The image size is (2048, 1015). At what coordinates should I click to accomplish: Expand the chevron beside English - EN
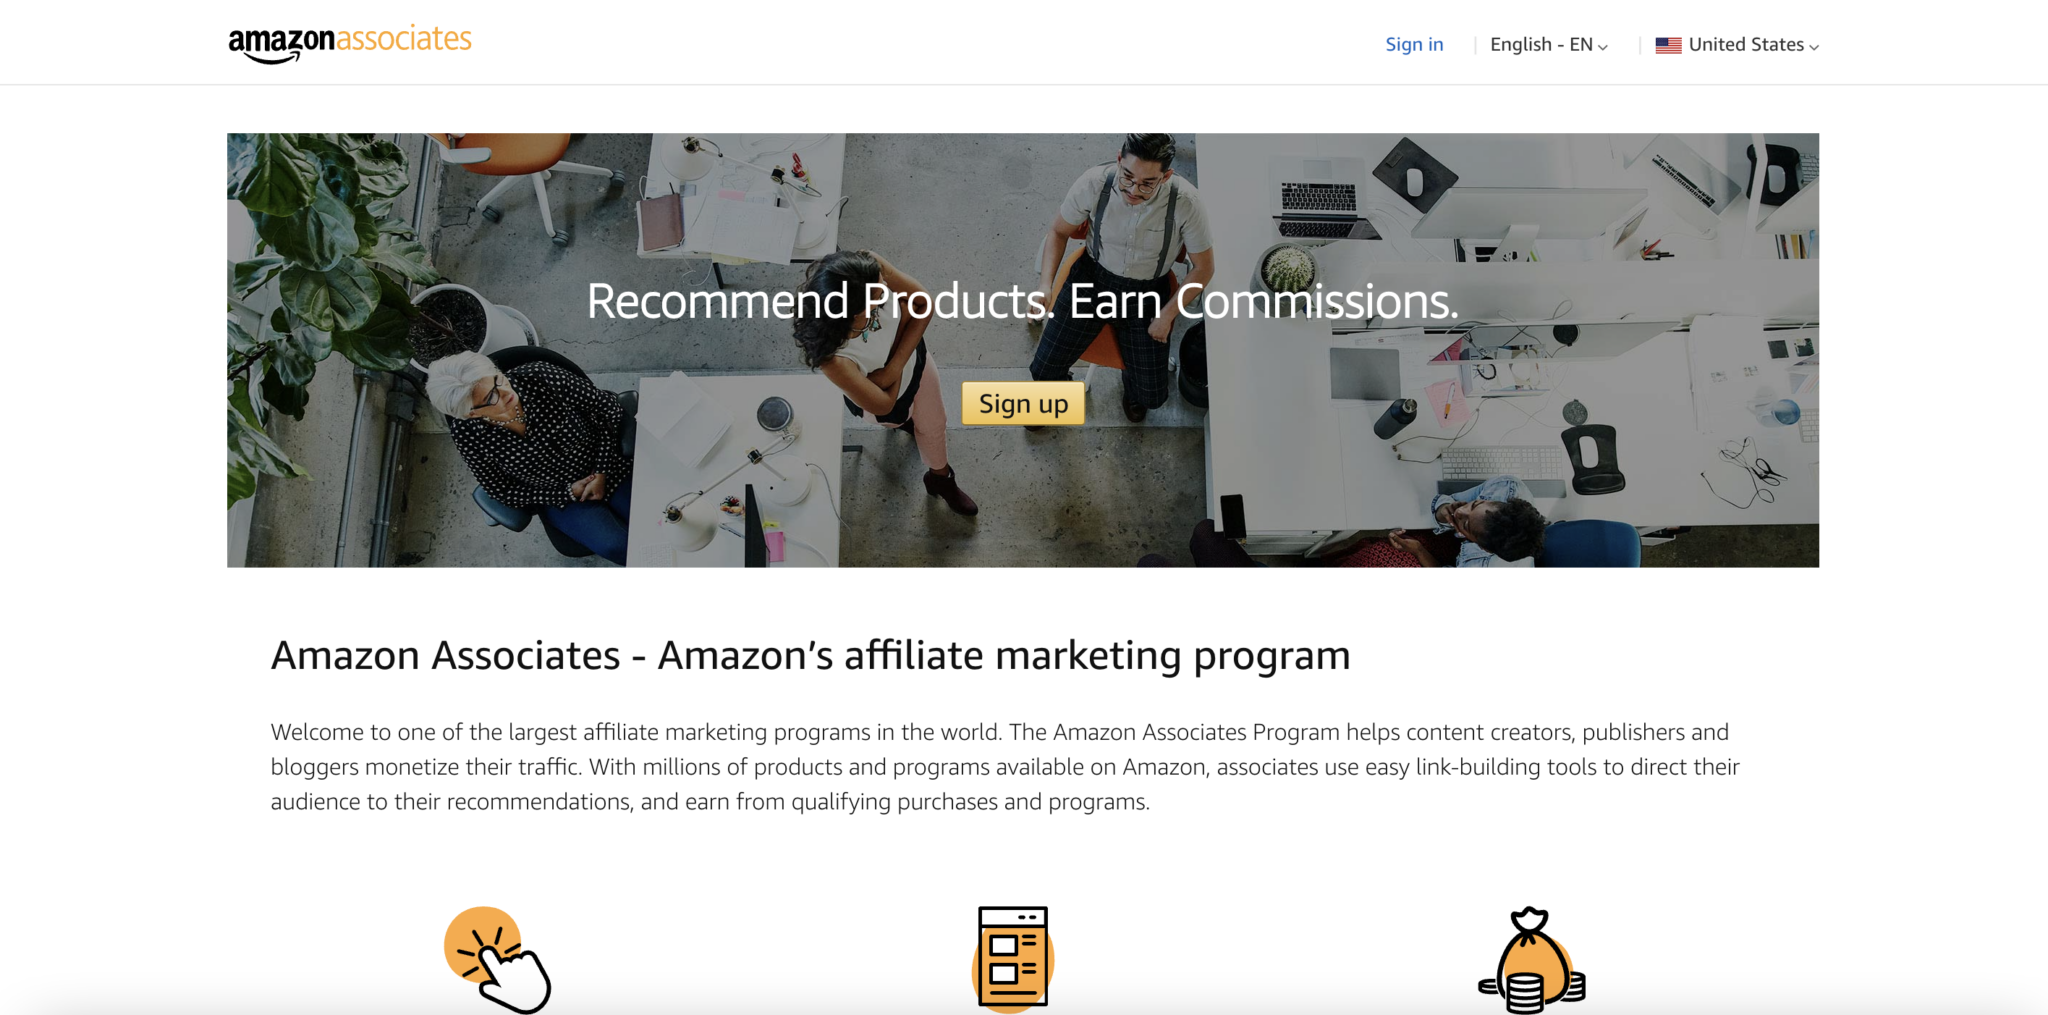1603,47
